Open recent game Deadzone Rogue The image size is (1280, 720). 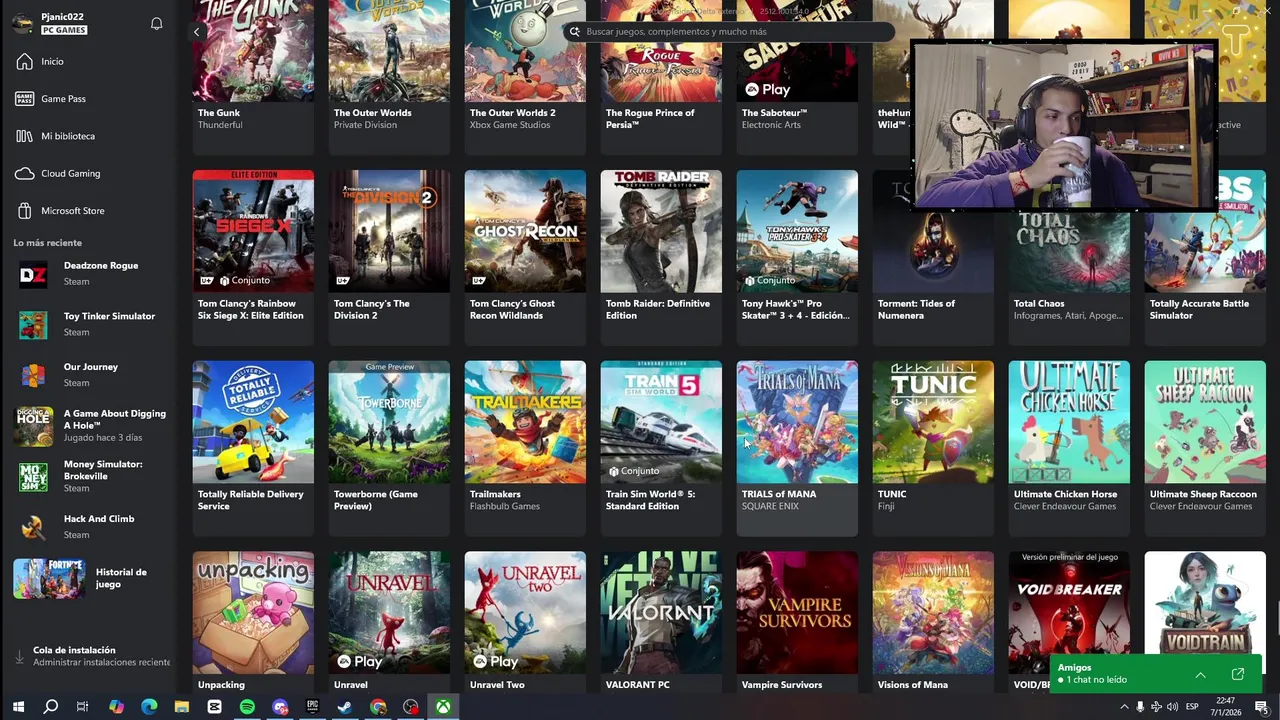click(90, 273)
